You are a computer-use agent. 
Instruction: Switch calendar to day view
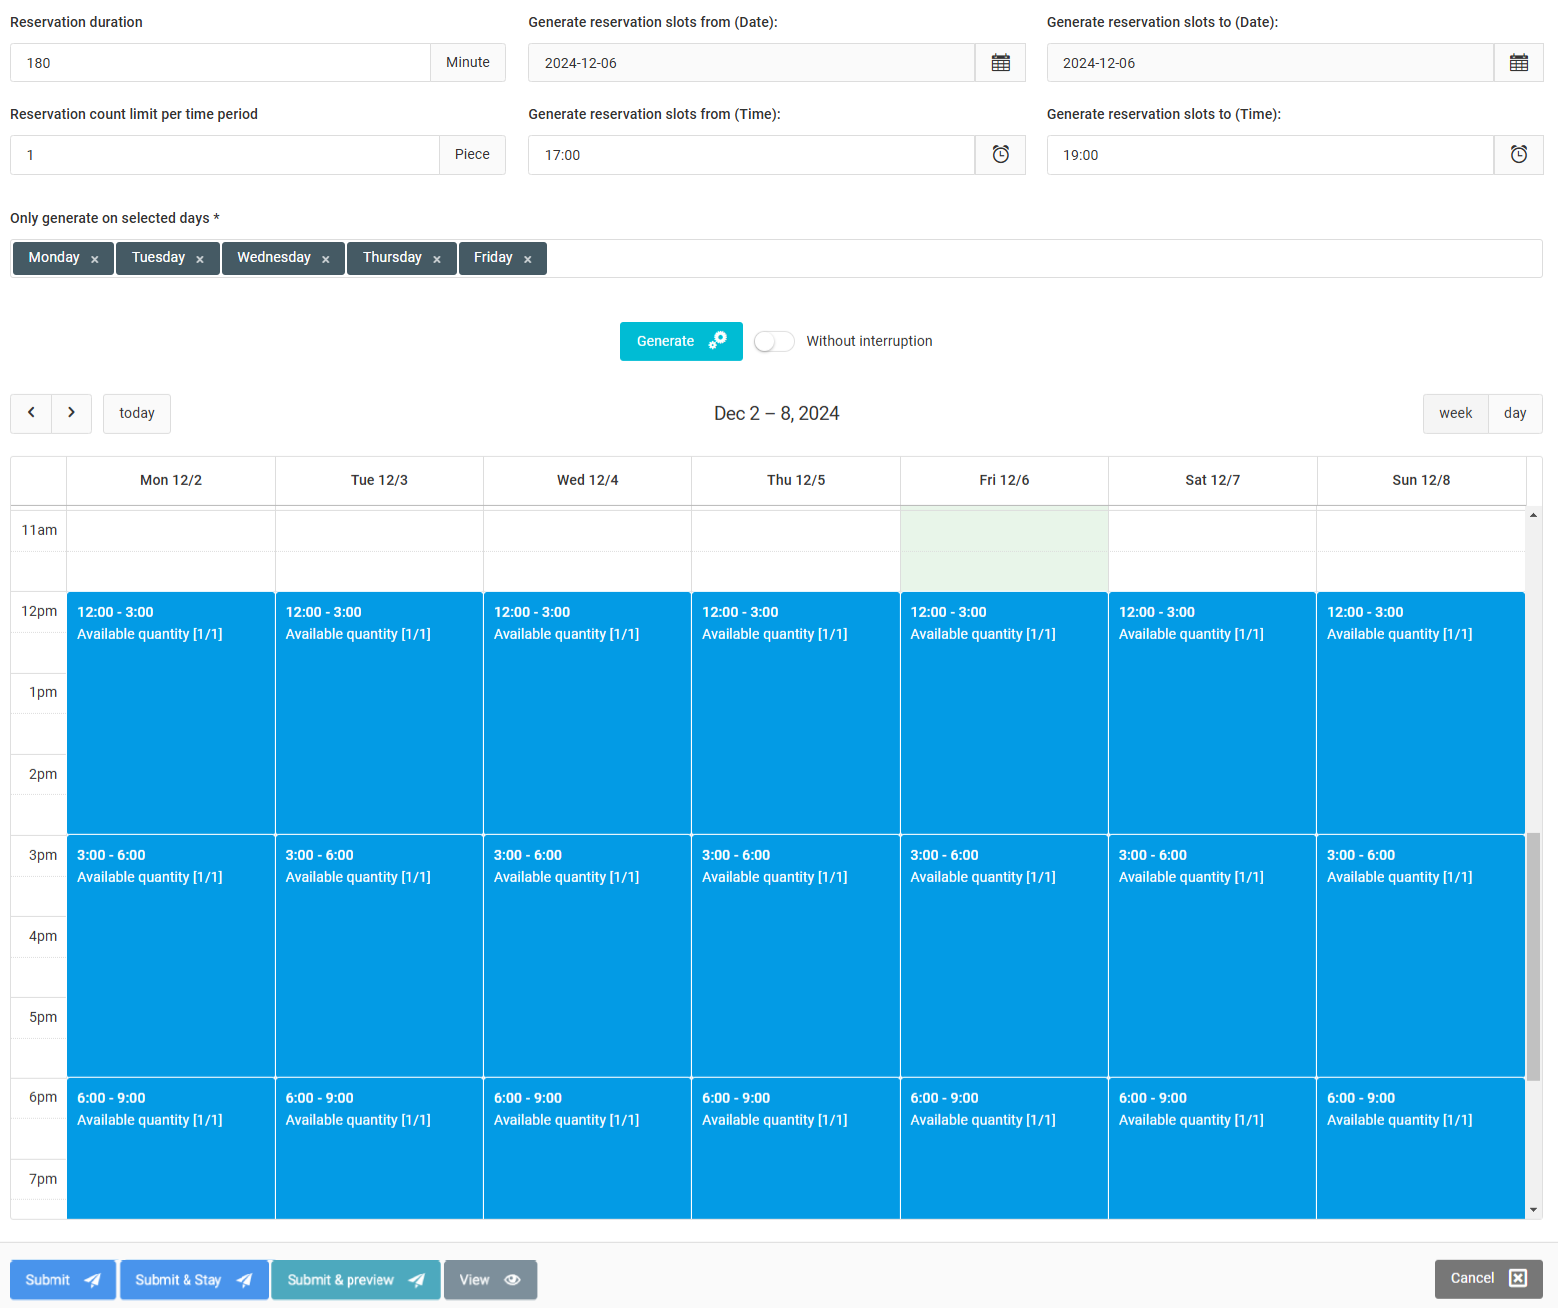(x=1515, y=414)
